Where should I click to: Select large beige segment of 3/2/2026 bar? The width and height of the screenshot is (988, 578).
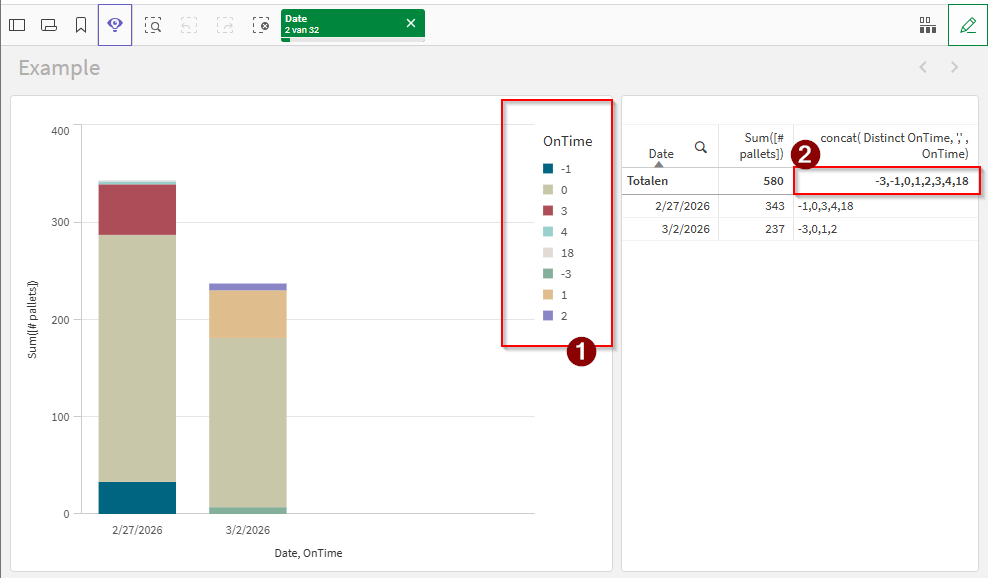coord(248,422)
